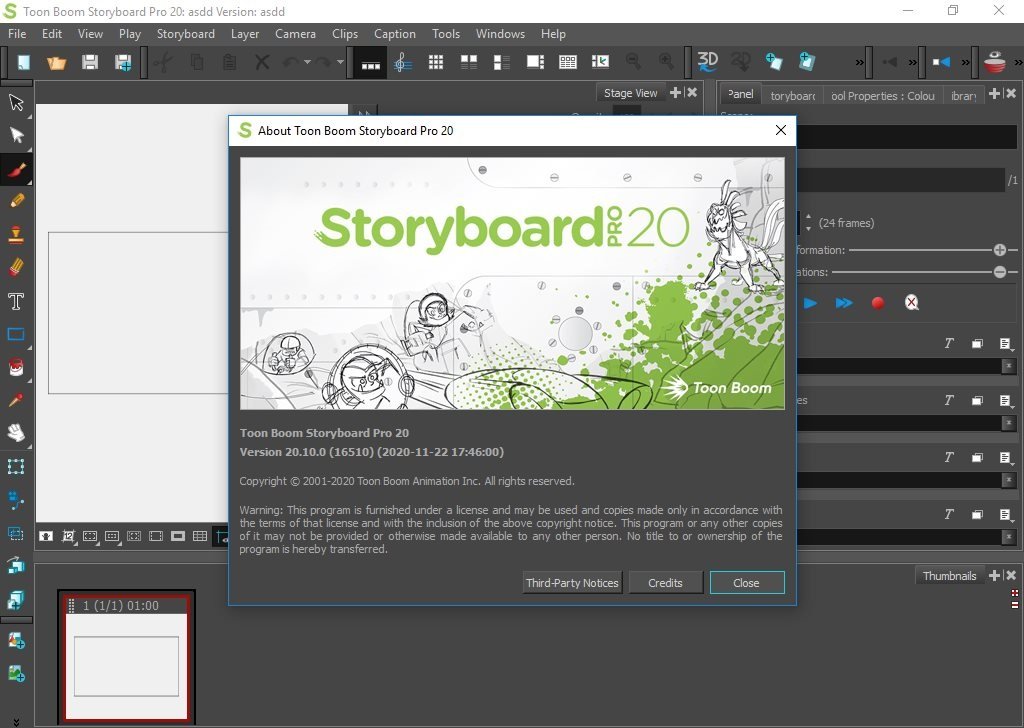
Task: Expand the Redo dropdown arrow
Action: pos(340,62)
